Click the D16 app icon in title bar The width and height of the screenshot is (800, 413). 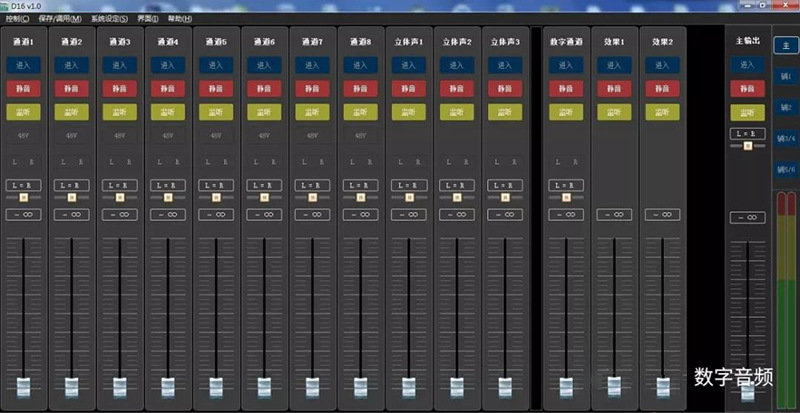[x=4, y=5]
